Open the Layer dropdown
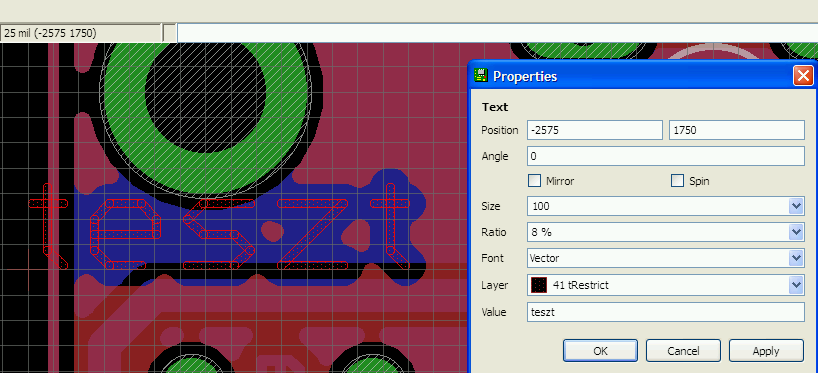The width and height of the screenshot is (818, 373). [x=796, y=285]
